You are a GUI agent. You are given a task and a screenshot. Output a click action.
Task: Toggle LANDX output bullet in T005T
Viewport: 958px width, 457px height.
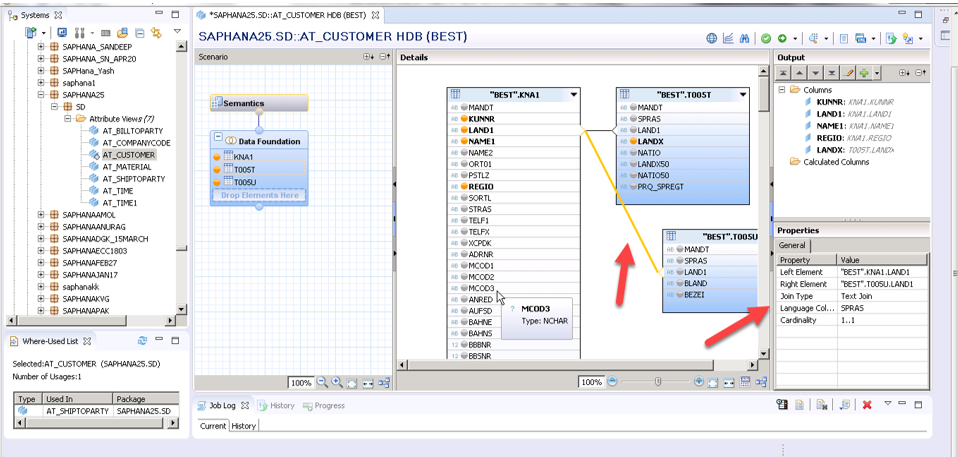(634, 141)
